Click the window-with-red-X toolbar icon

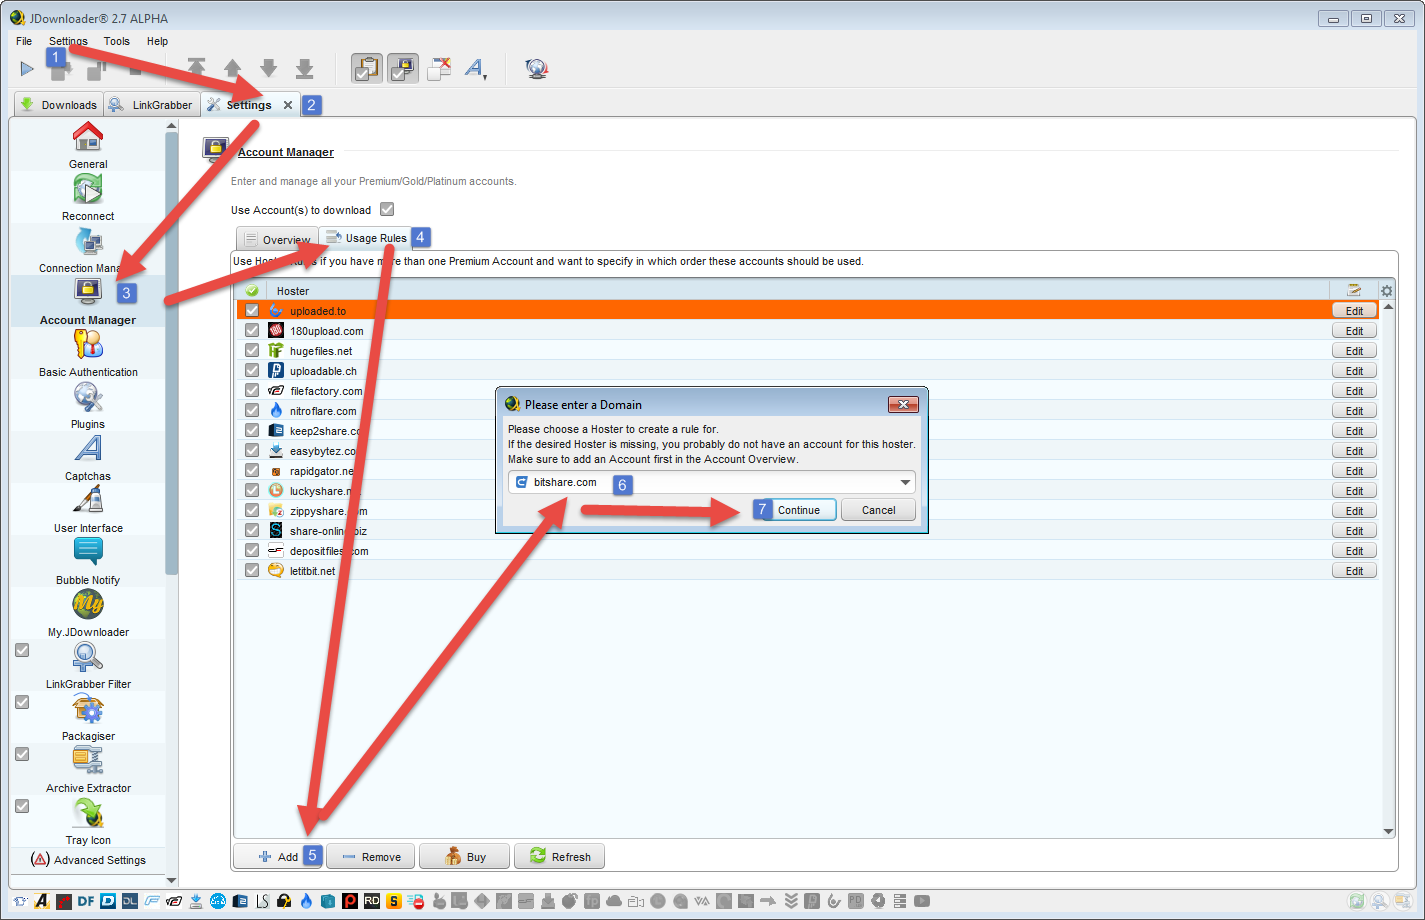pyautogui.click(x=439, y=68)
